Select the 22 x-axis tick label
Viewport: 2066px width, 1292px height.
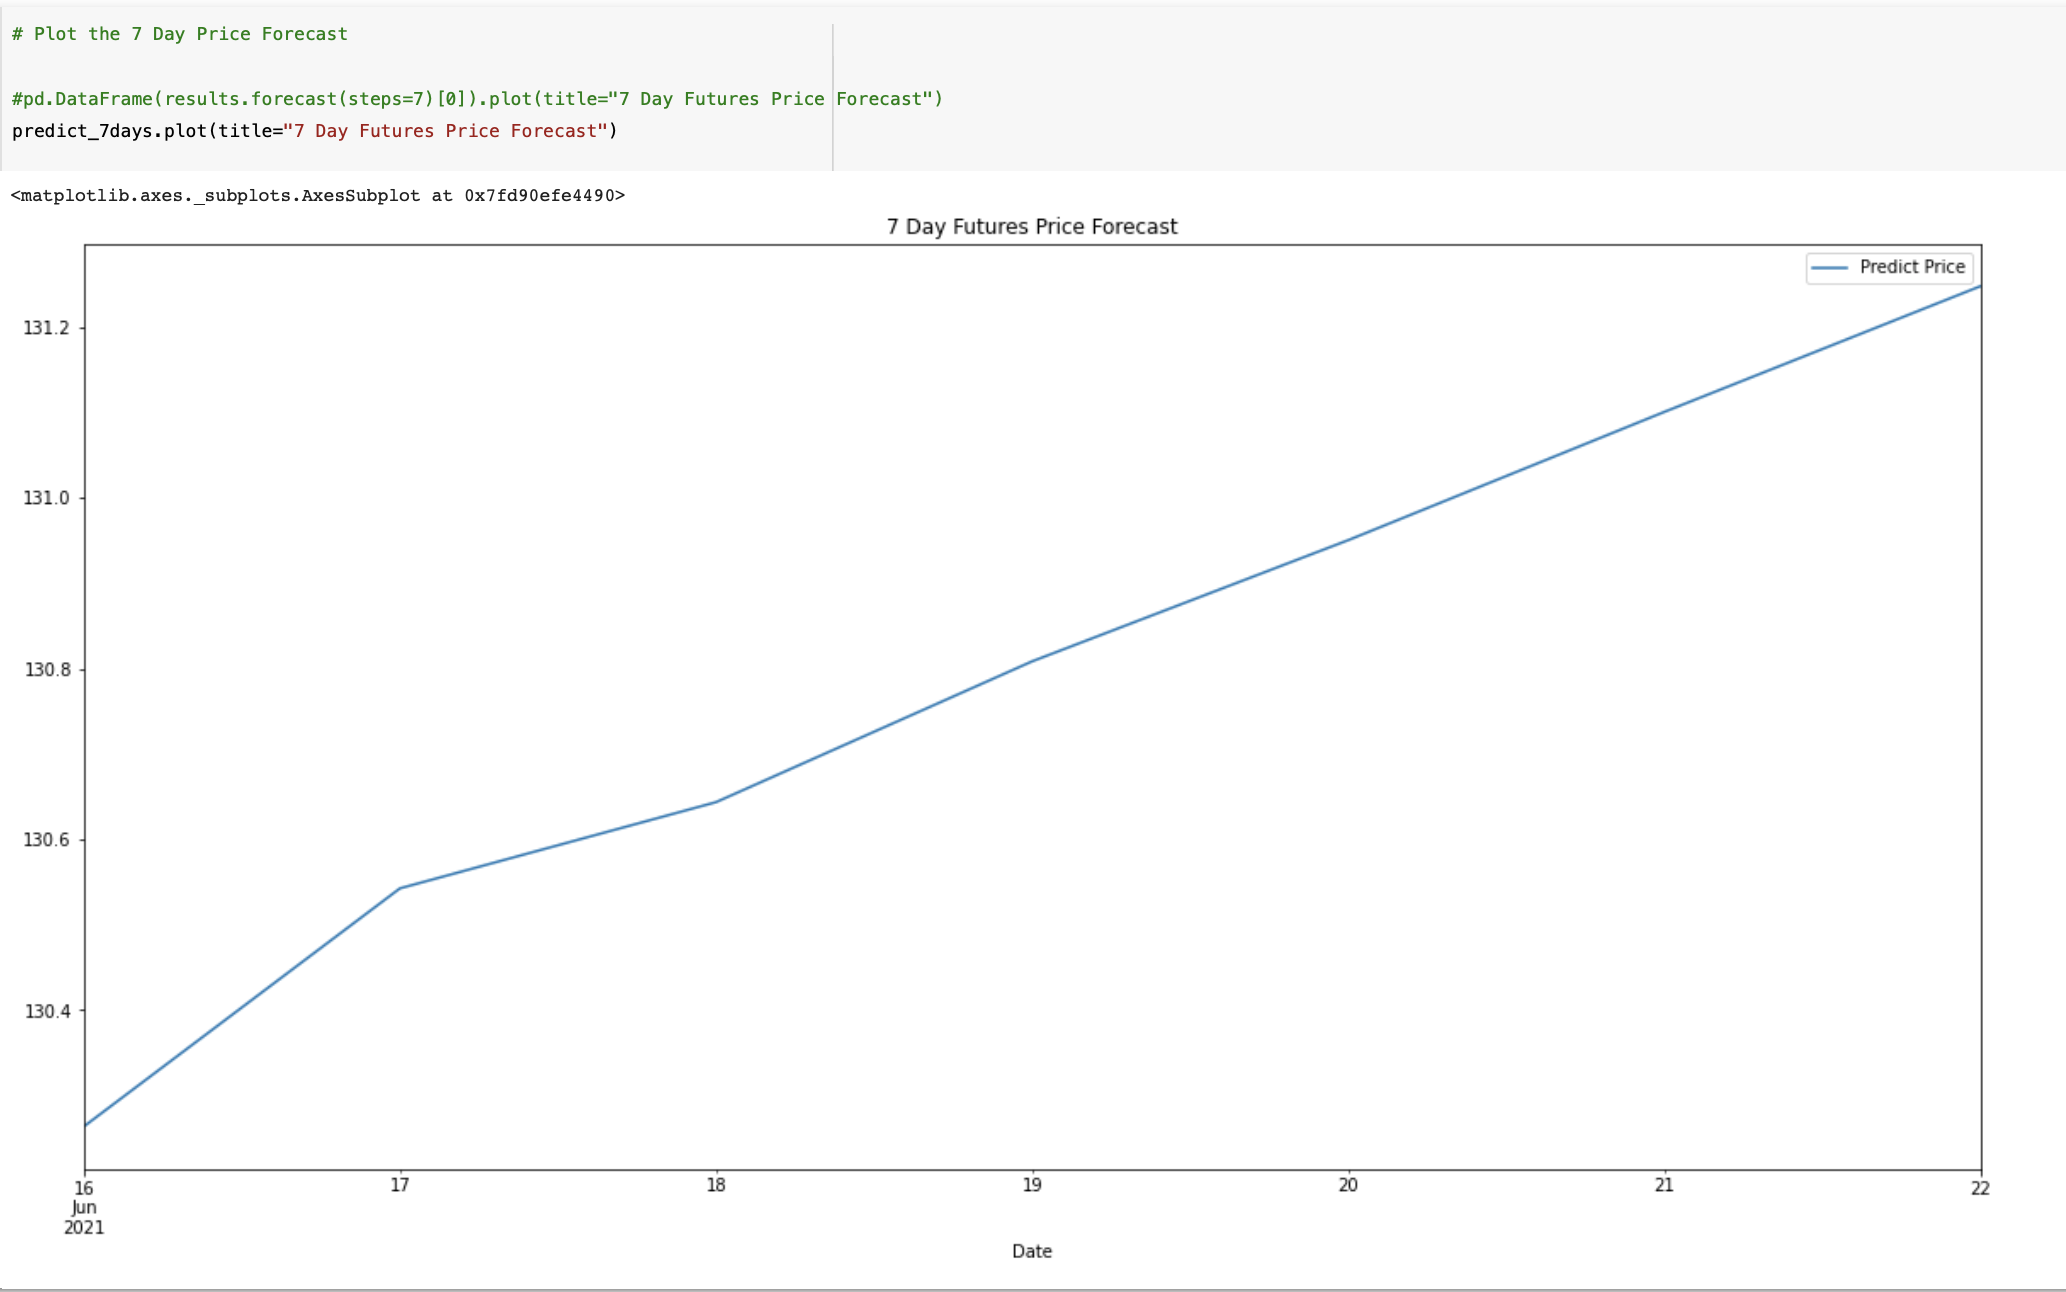tap(1981, 1186)
